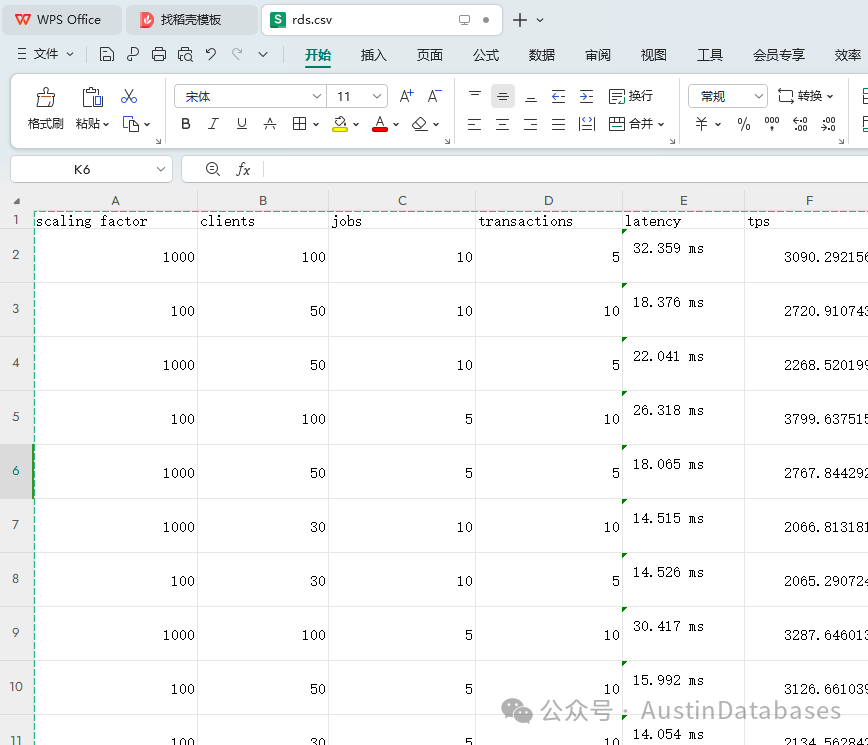Open the font size dropdown
Screen dimensions: 868x745
(x=377, y=96)
